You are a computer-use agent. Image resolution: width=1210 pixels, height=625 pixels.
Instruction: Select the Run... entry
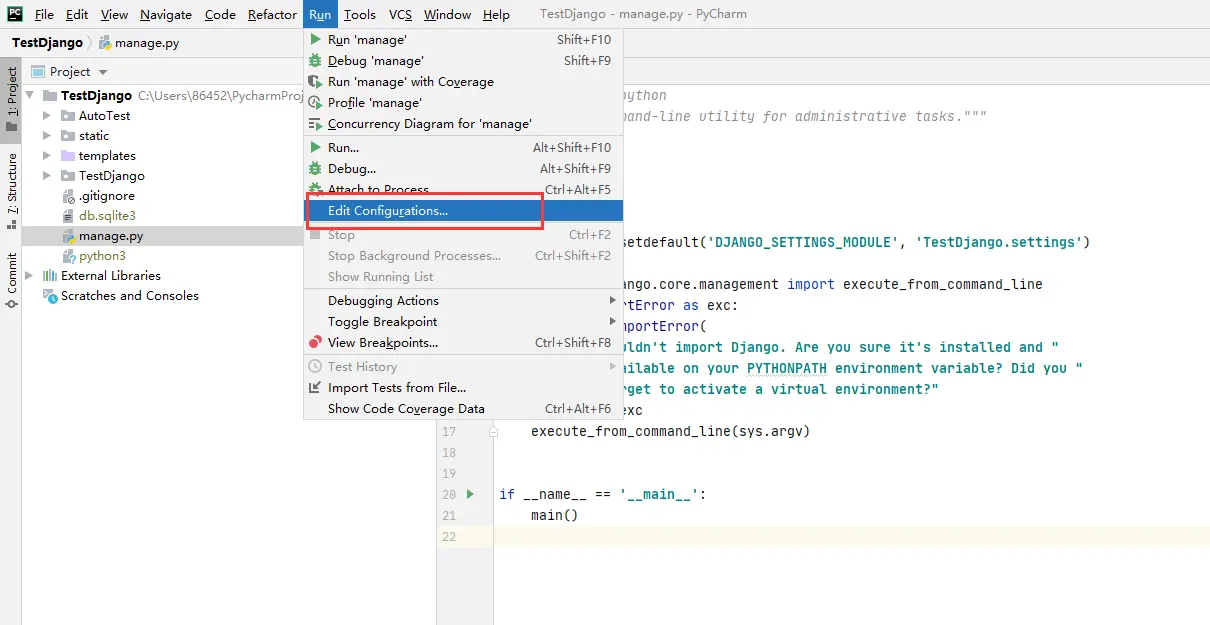coord(463,147)
